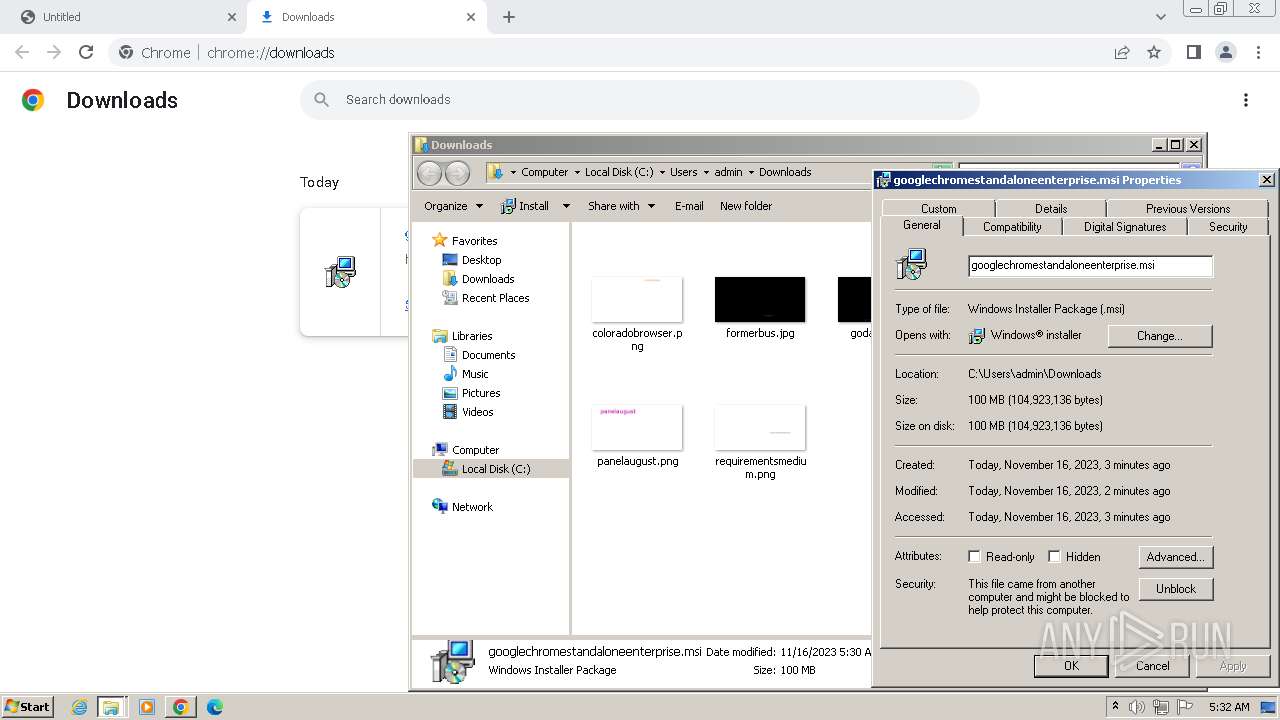
Task: Toggle Chrome side panel icon
Action: click(1193, 52)
